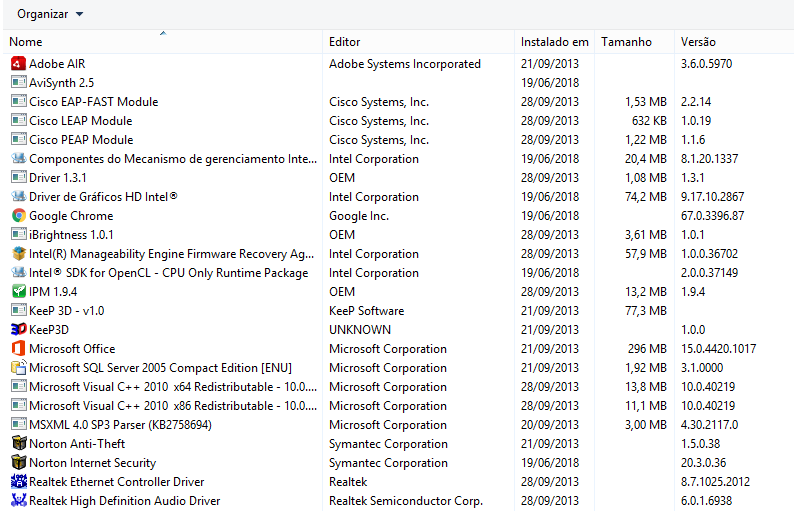Select the Google Chrome program name
794x511 pixels.
71,216
